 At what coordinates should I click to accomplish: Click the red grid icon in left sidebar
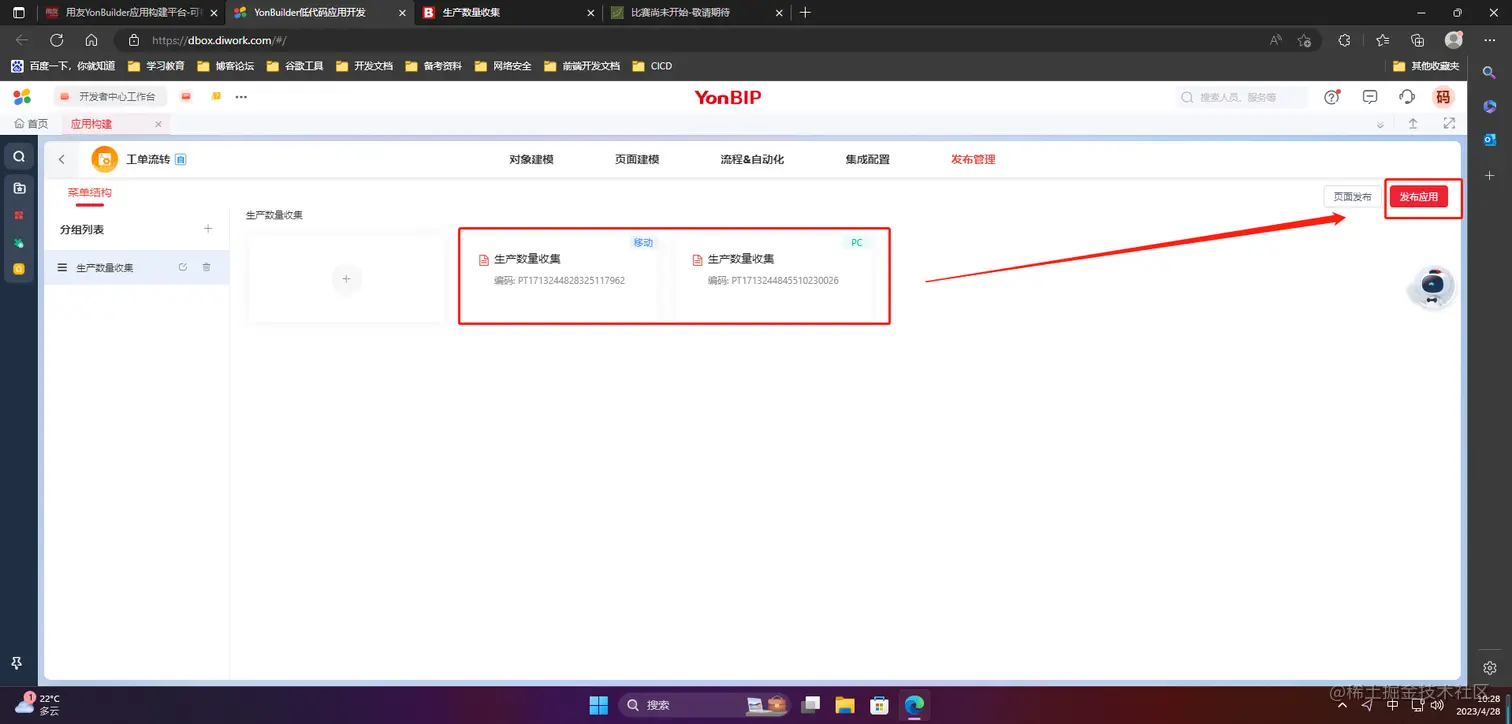(x=18, y=215)
